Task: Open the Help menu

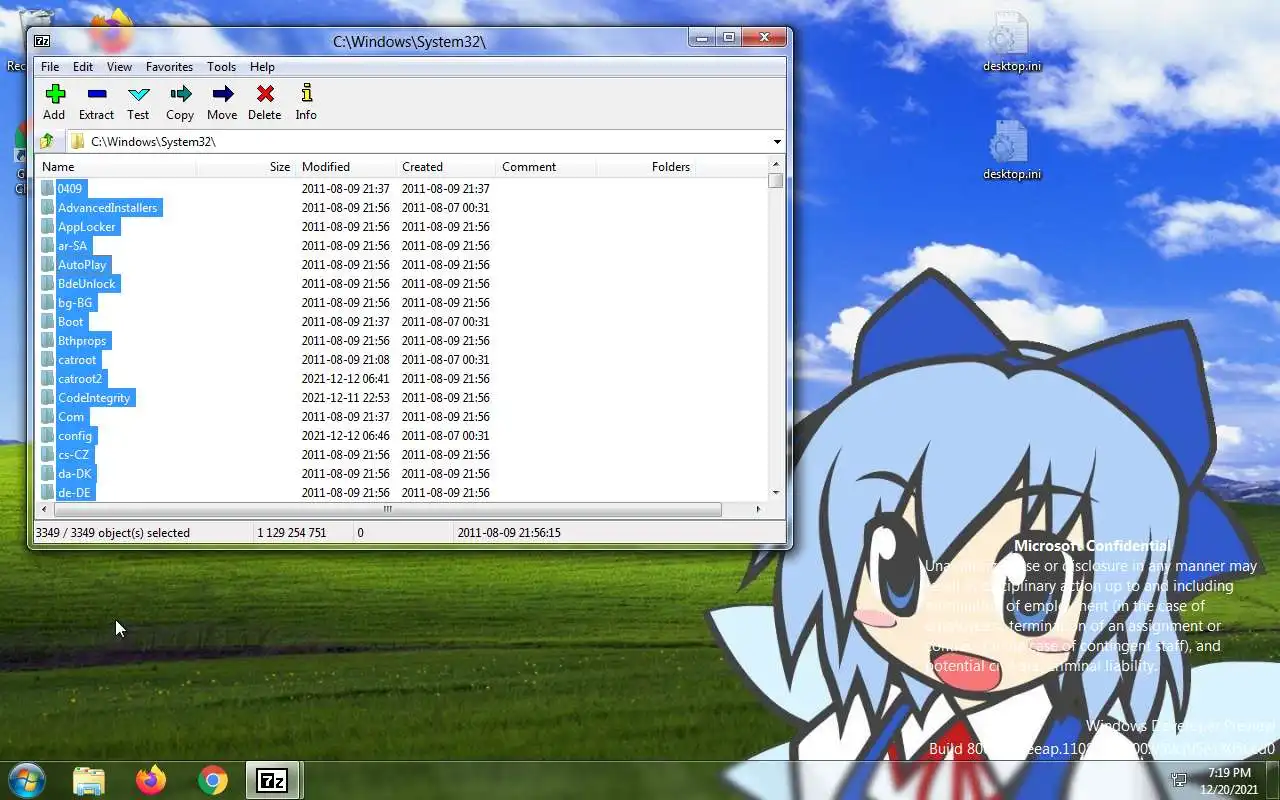Action: (x=262, y=67)
